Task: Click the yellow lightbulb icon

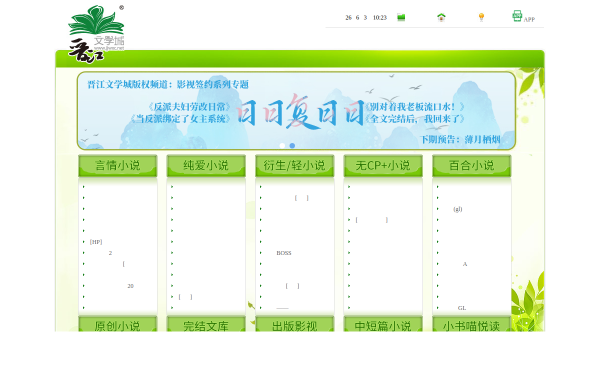Action: (x=481, y=17)
